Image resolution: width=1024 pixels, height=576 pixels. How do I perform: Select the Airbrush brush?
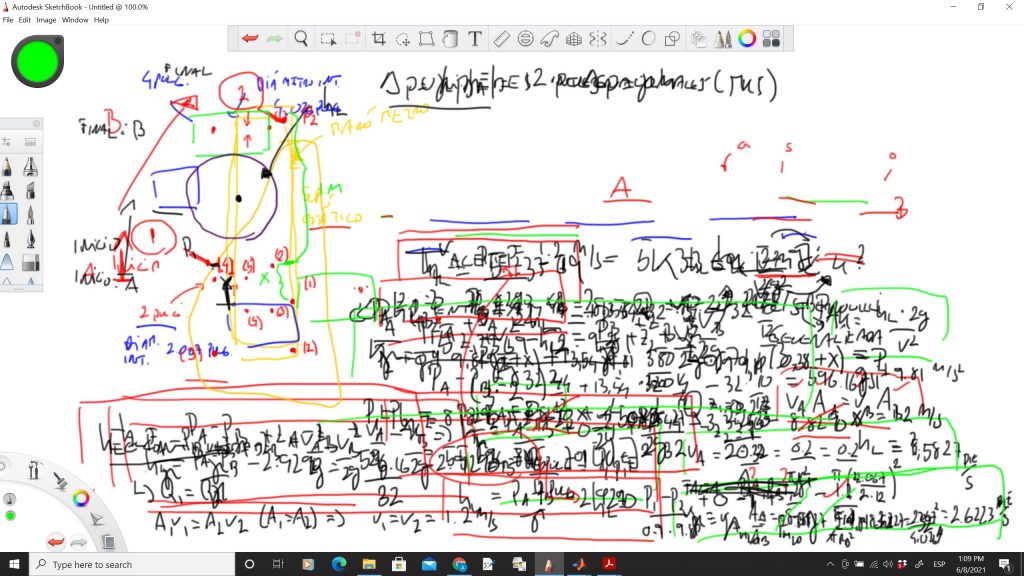pyautogui.click(x=30, y=167)
